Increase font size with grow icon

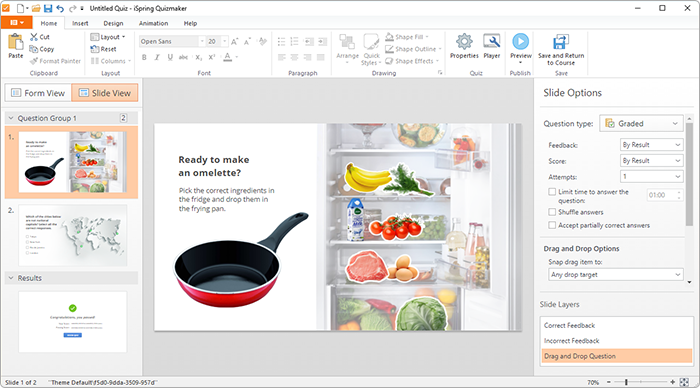tap(235, 42)
